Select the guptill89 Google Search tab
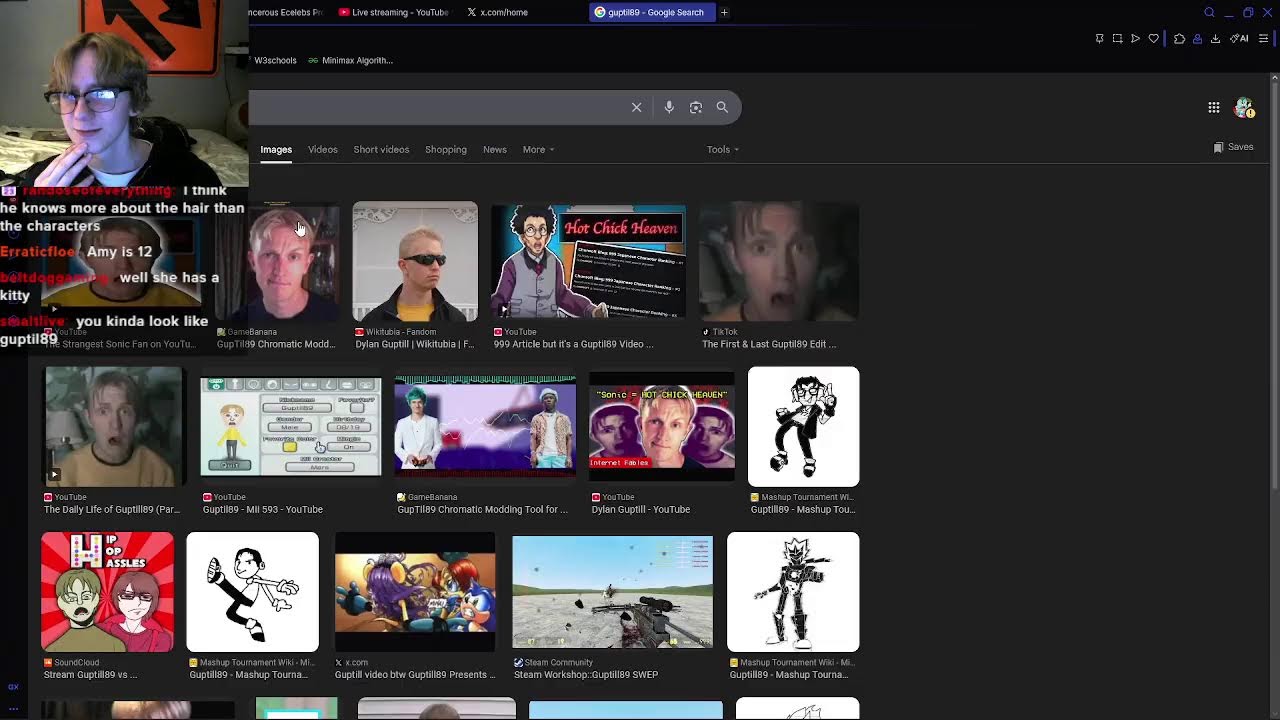1280x720 pixels. (x=650, y=12)
